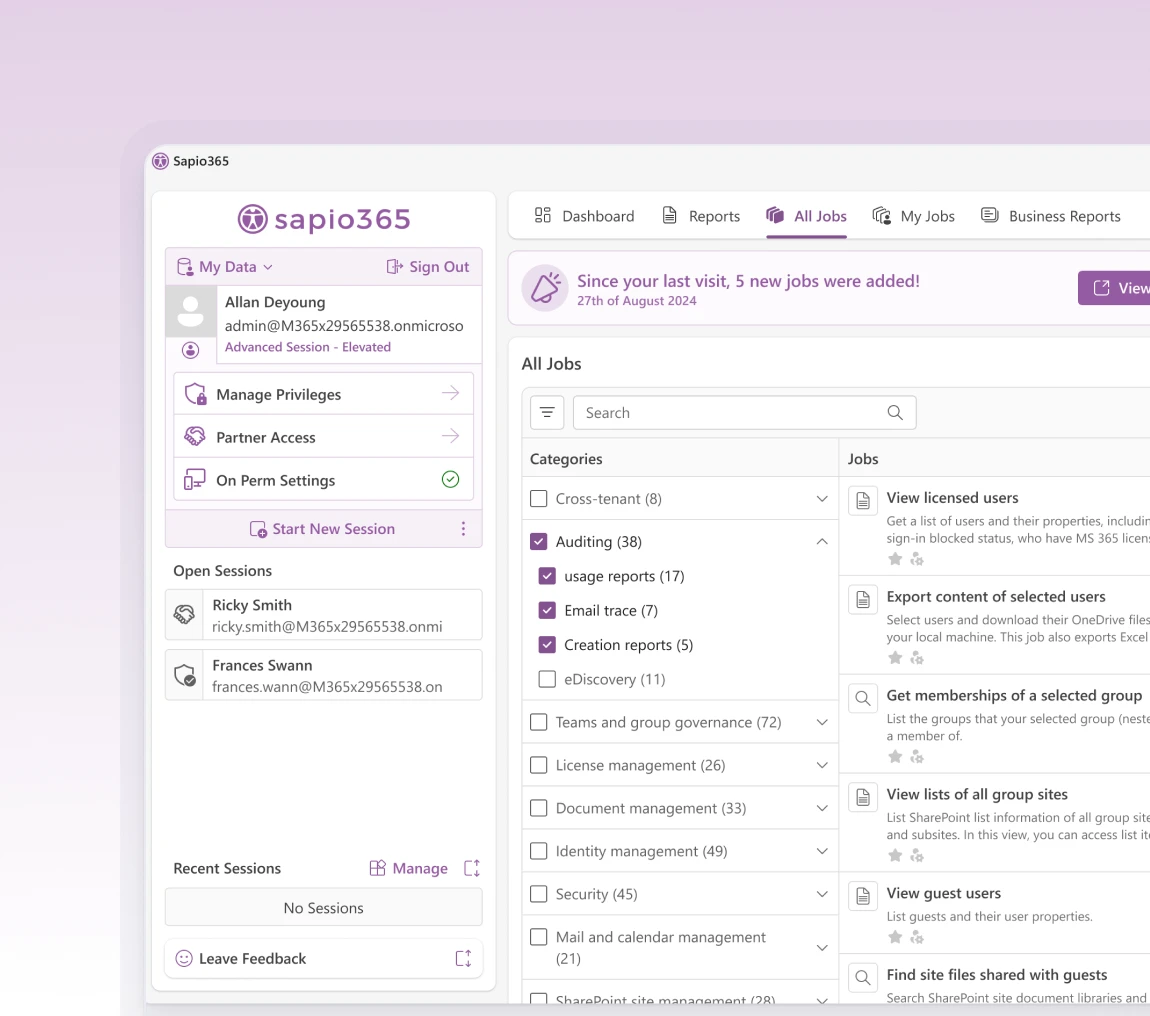Click the Sapio365 window title icon
Viewport: 1150px width, 1016px height.
point(160,161)
